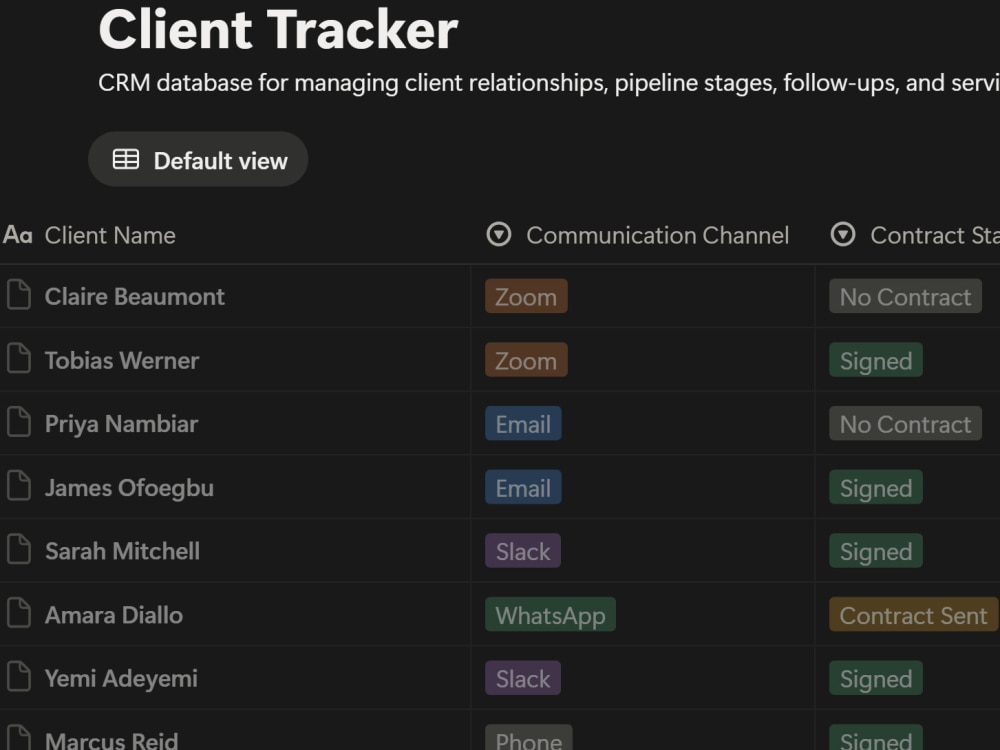Open the Sarah Mitchell client page
Screen dimensions: 1000x750
coord(122,551)
